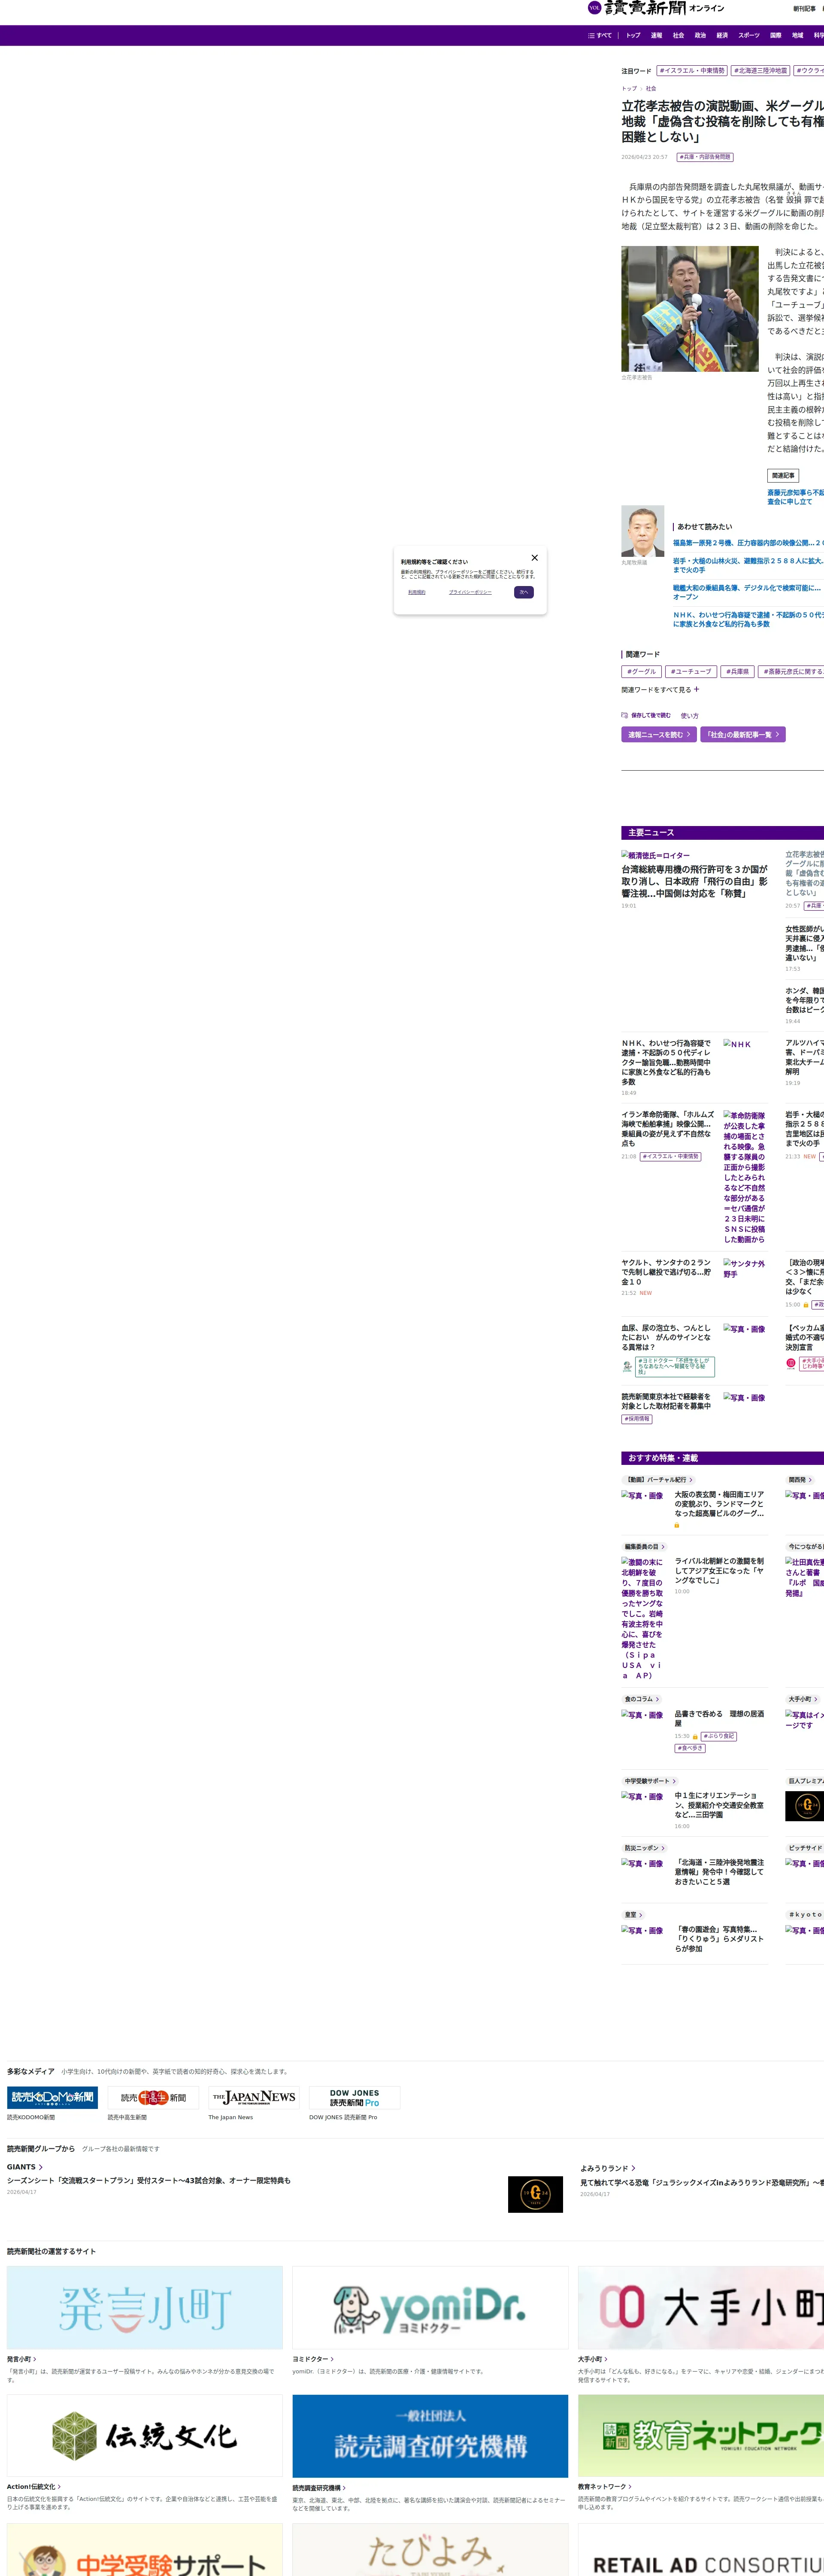
Task: Open the 利用規約 link in the popup
Action: tap(417, 592)
